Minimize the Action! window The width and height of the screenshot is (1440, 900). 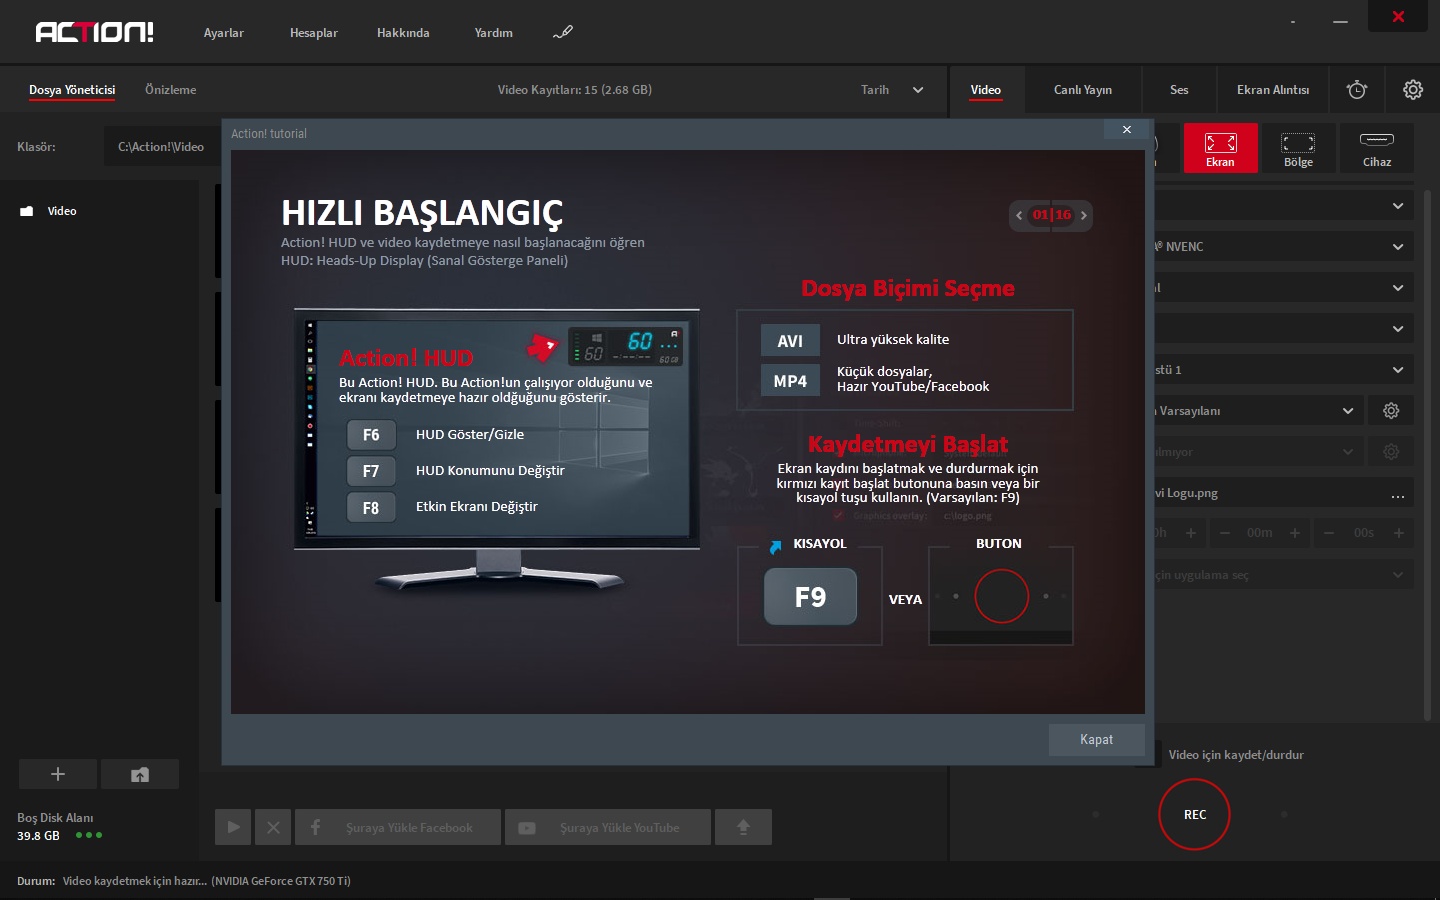coord(1340,21)
